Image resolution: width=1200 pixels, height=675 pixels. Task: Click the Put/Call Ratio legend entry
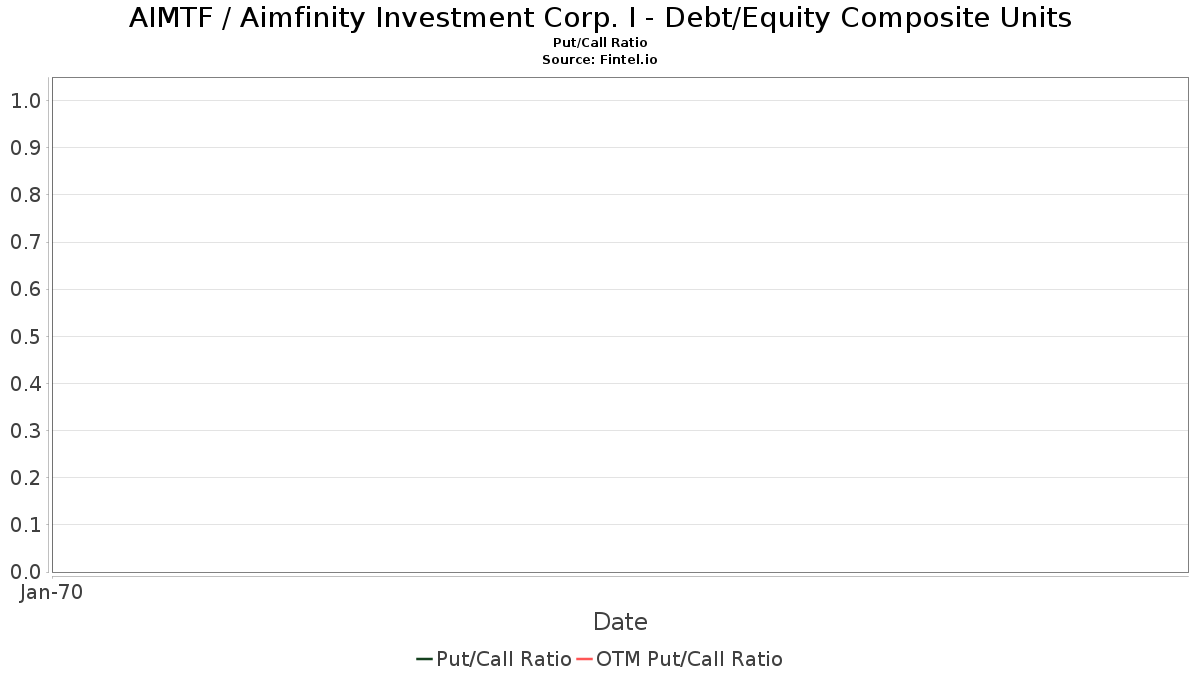tap(494, 659)
